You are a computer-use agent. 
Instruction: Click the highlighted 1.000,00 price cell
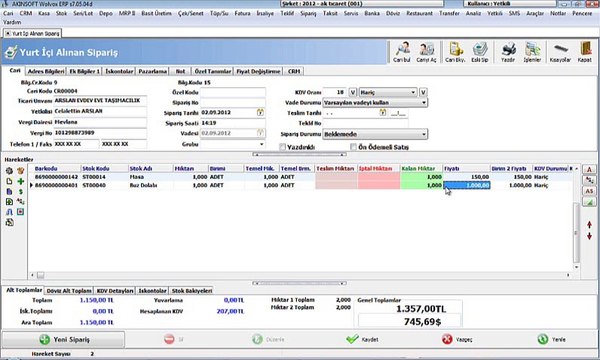[x=466, y=185]
